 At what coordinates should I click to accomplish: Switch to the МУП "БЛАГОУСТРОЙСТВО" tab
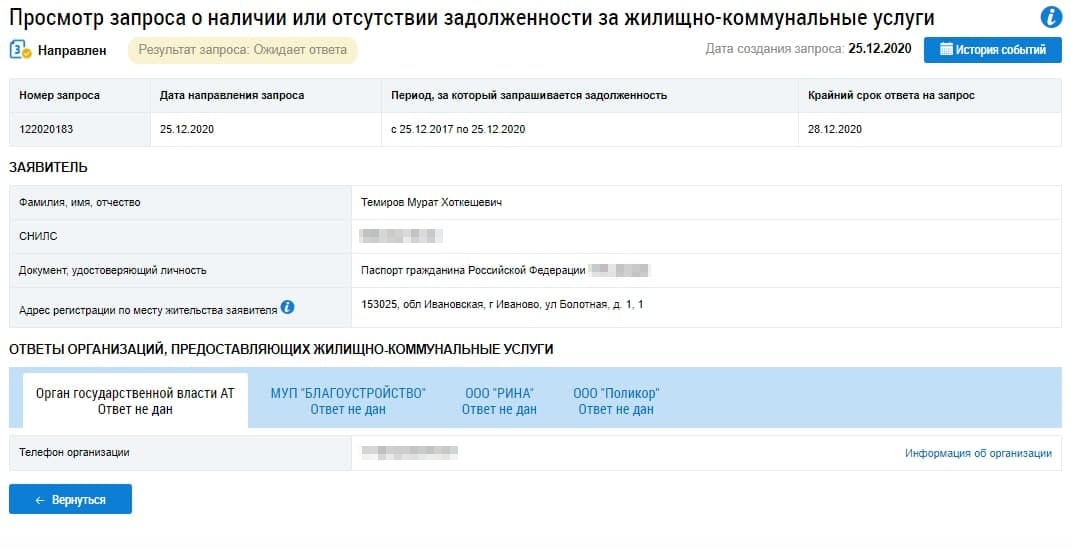click(348, 401)
